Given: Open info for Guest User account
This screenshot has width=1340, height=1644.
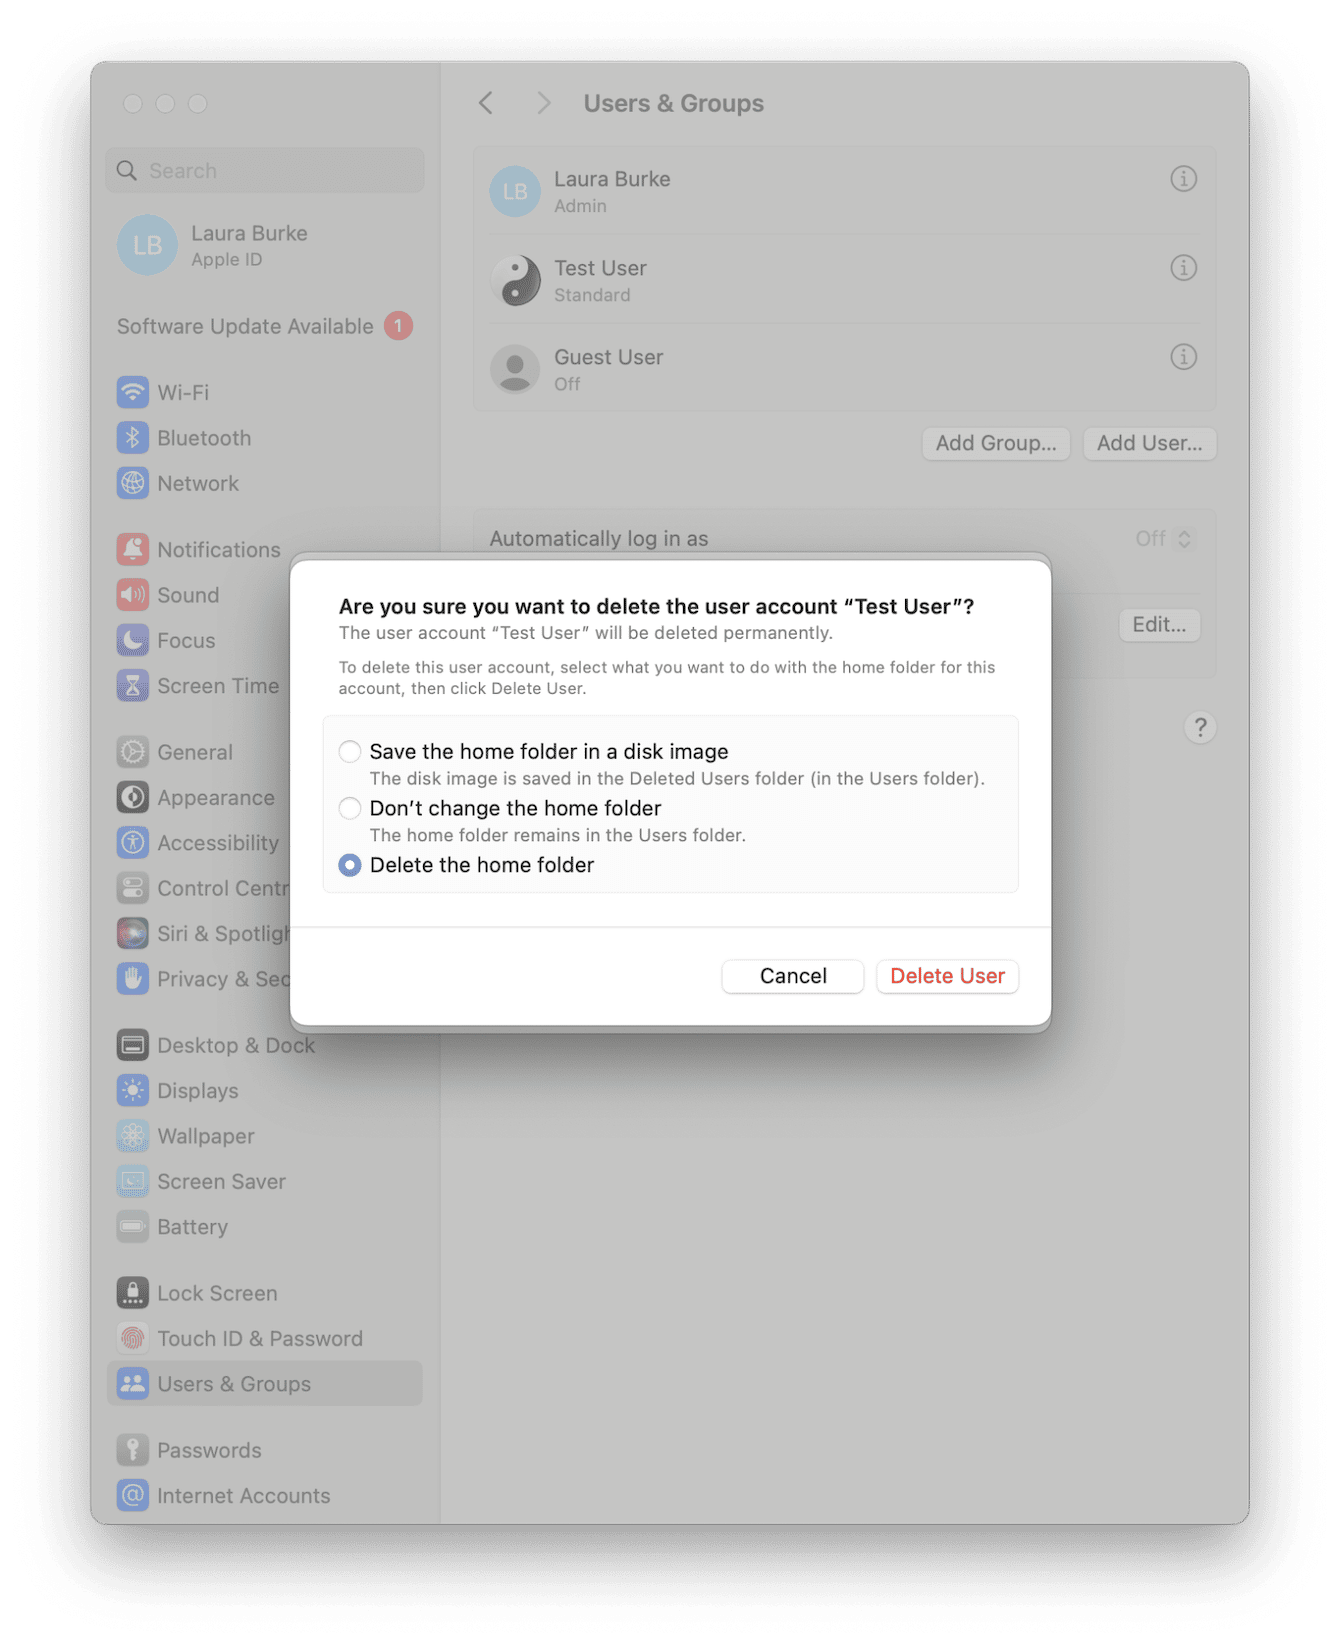Looking at the screenshot, I should (x=1183, y=357).
